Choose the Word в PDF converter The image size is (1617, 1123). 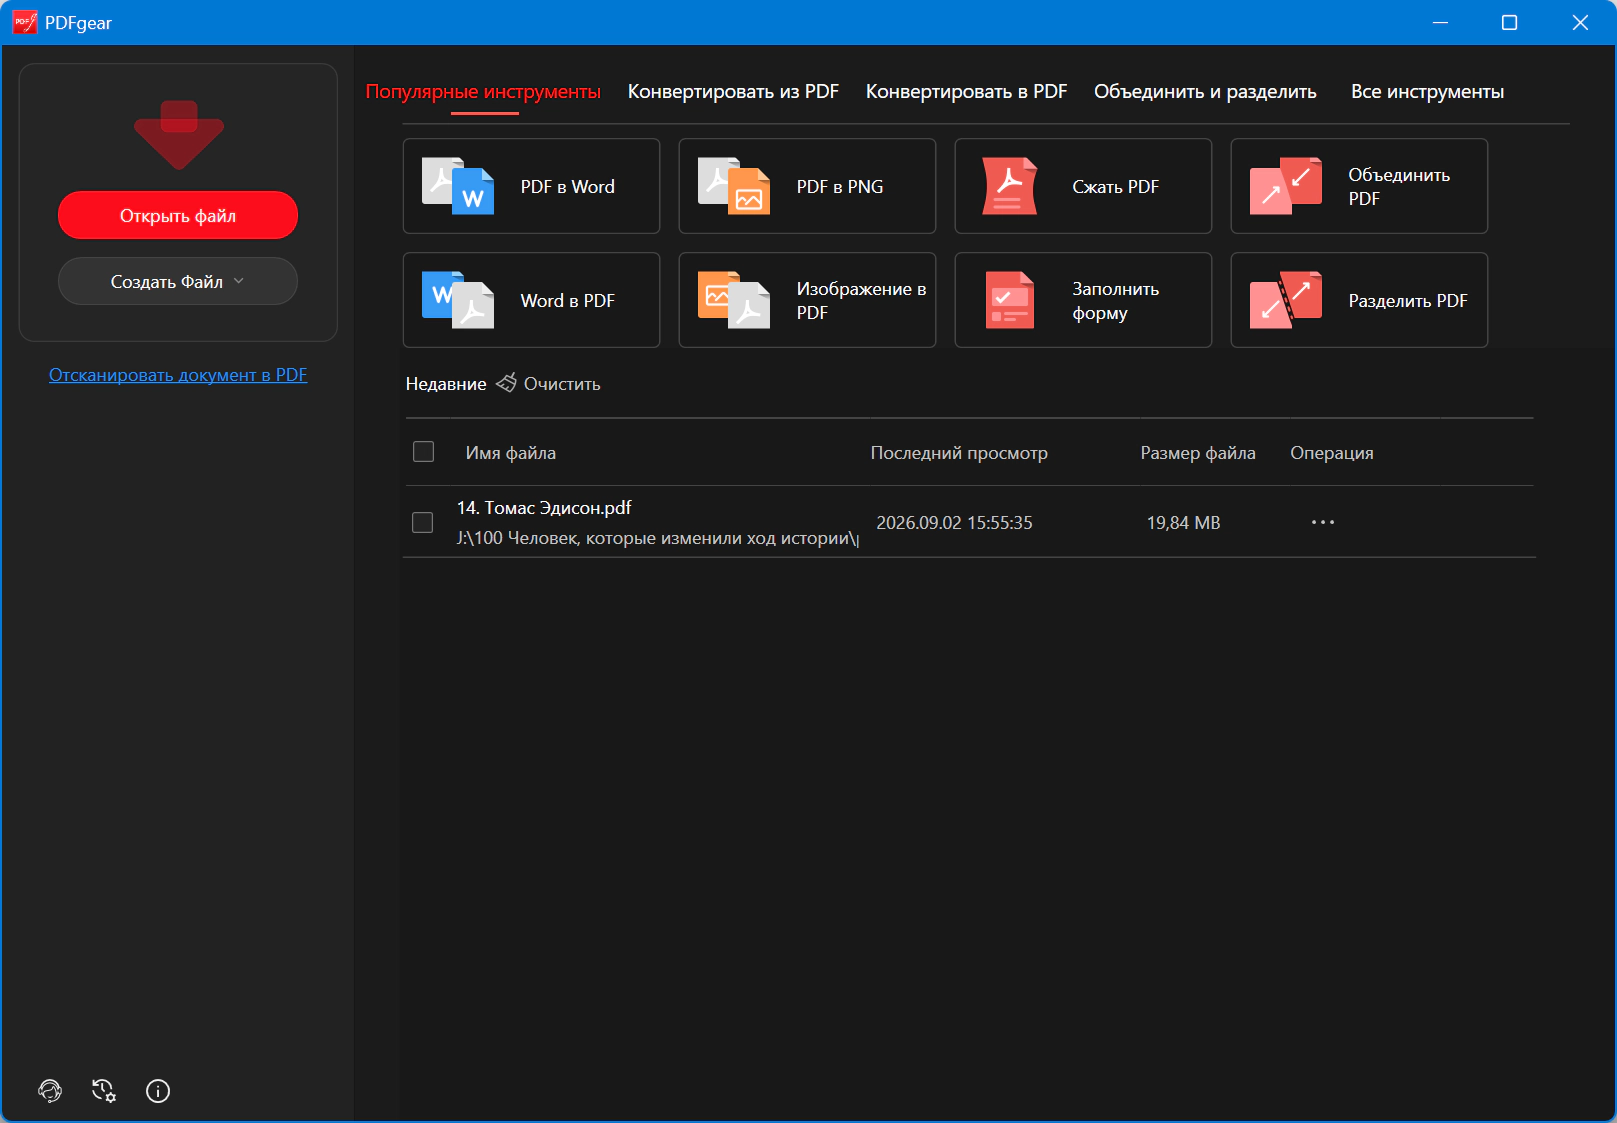click(x=531, y=300)
